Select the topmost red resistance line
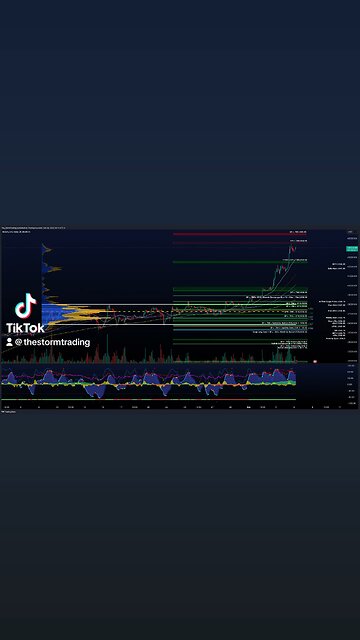 coord(240,234)
